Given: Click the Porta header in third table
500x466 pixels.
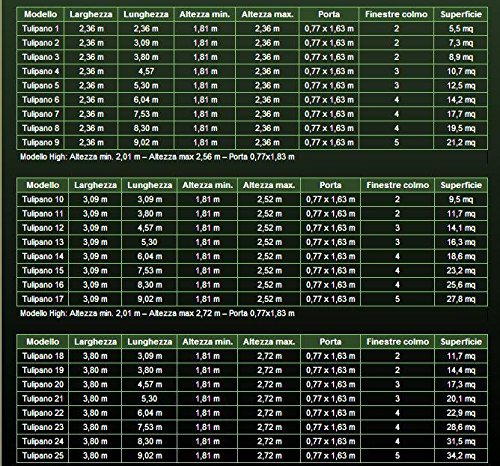Looking at the screenshot, I should pos(330,342).
